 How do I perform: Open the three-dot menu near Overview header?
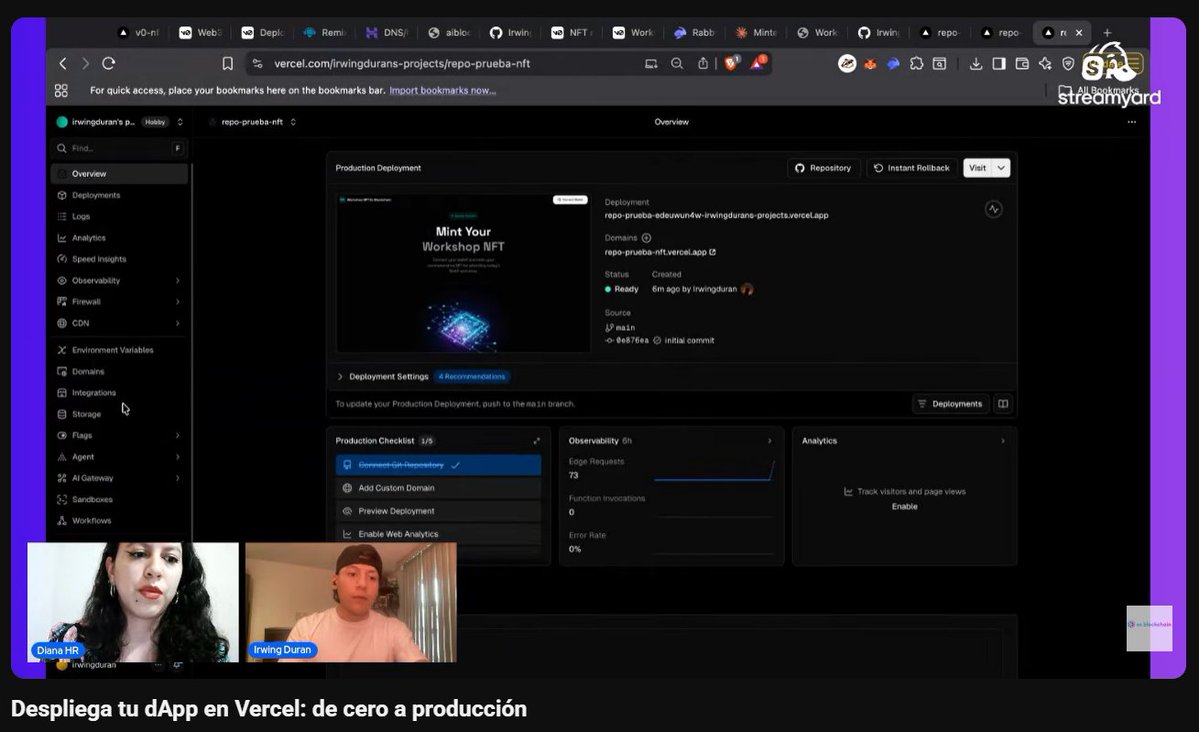(x=1132, y=122)
